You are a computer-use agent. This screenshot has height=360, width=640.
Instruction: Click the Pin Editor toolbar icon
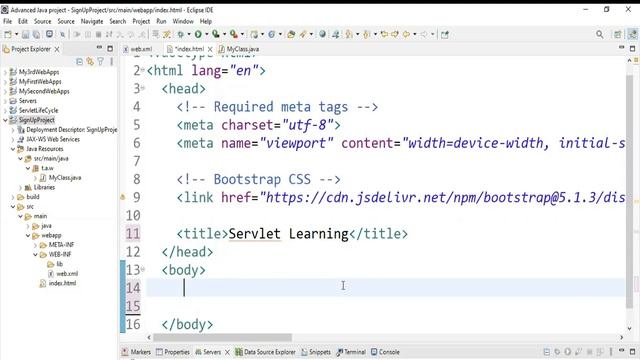pyautogui.click(x=445, y=35)
